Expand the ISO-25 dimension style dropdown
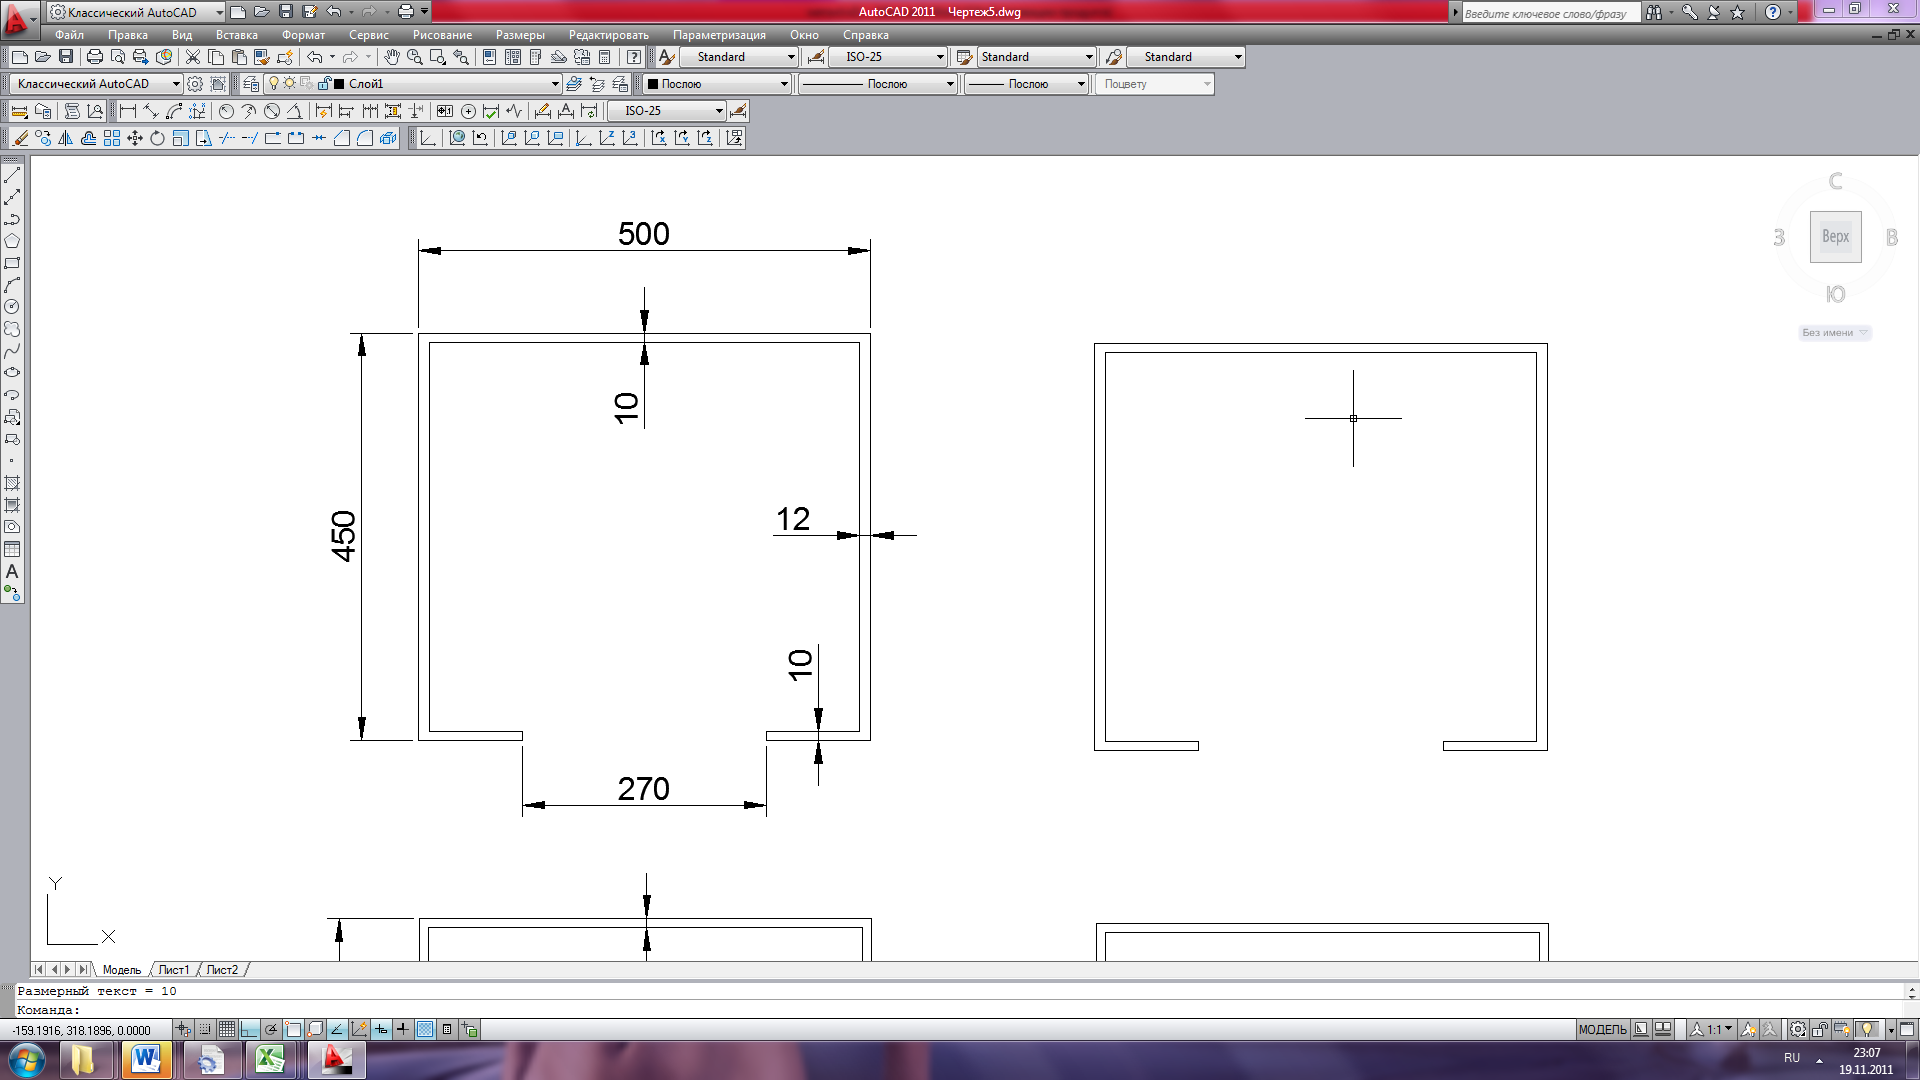The image size is (1920, 1080). [939, 57]
